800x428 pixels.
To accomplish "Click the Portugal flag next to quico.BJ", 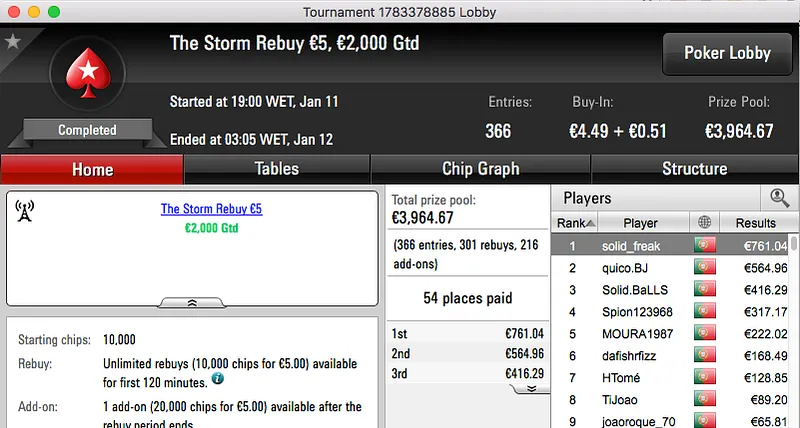I will pos(706,267).
